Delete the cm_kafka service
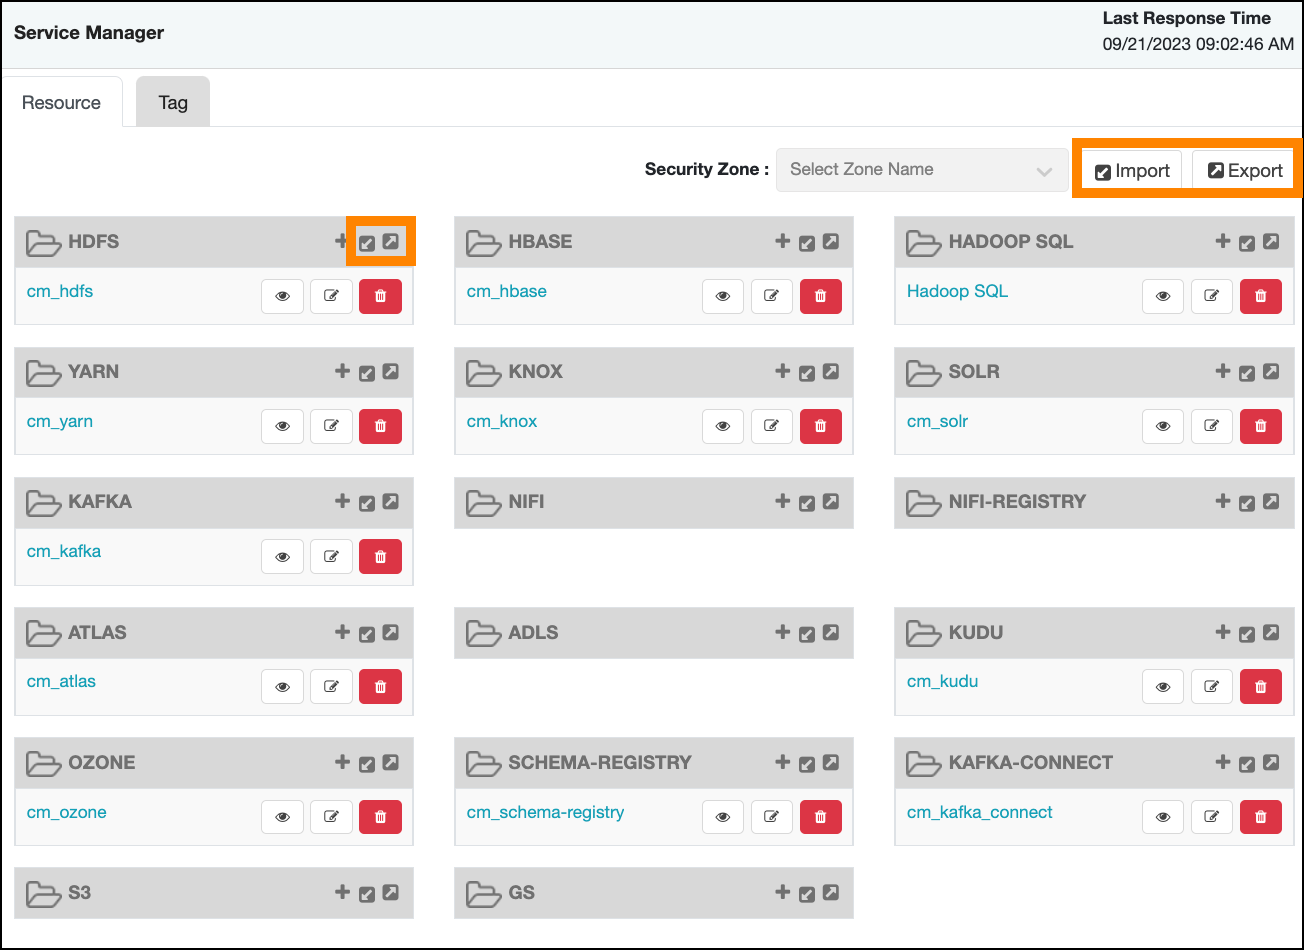 [380, 556]
